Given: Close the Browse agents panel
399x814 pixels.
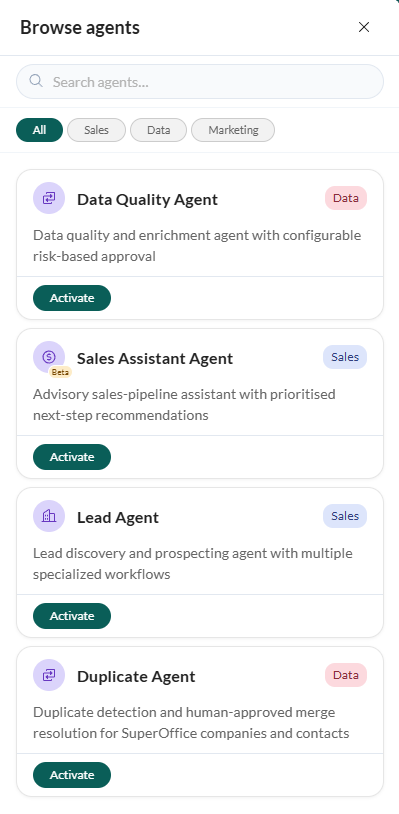Looking at the screenshot, I should [x=364, y=28].
